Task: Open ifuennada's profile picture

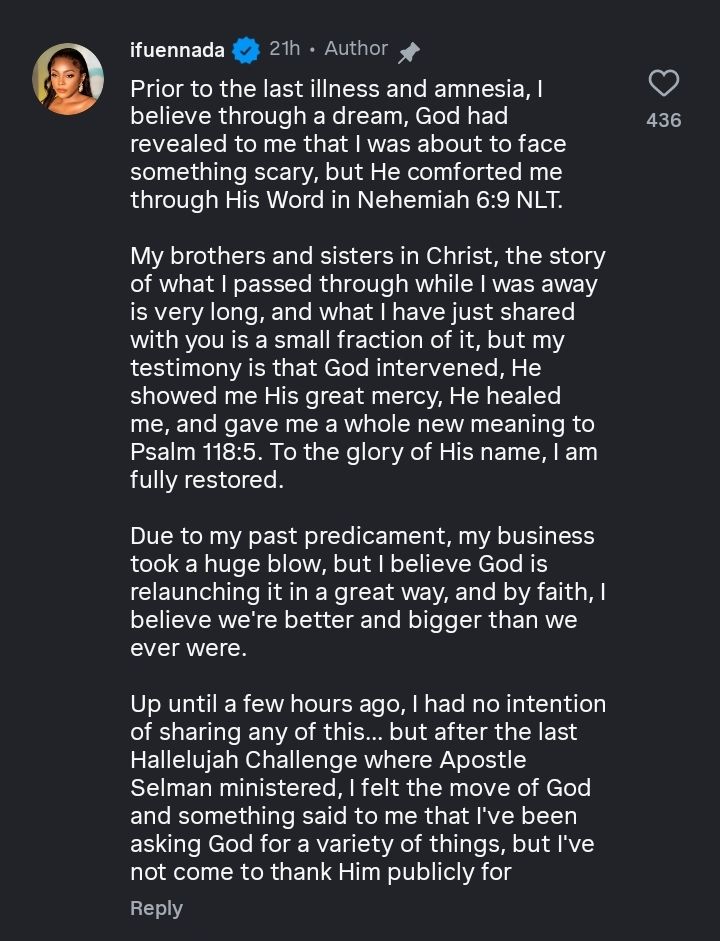Action: [68, 78]
